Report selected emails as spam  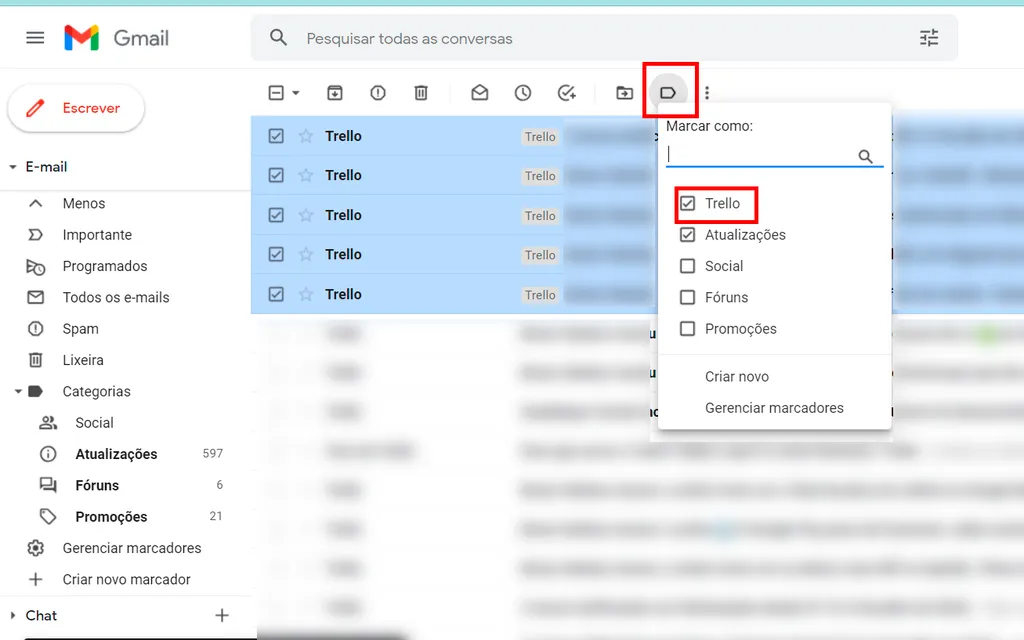(377, 93)
